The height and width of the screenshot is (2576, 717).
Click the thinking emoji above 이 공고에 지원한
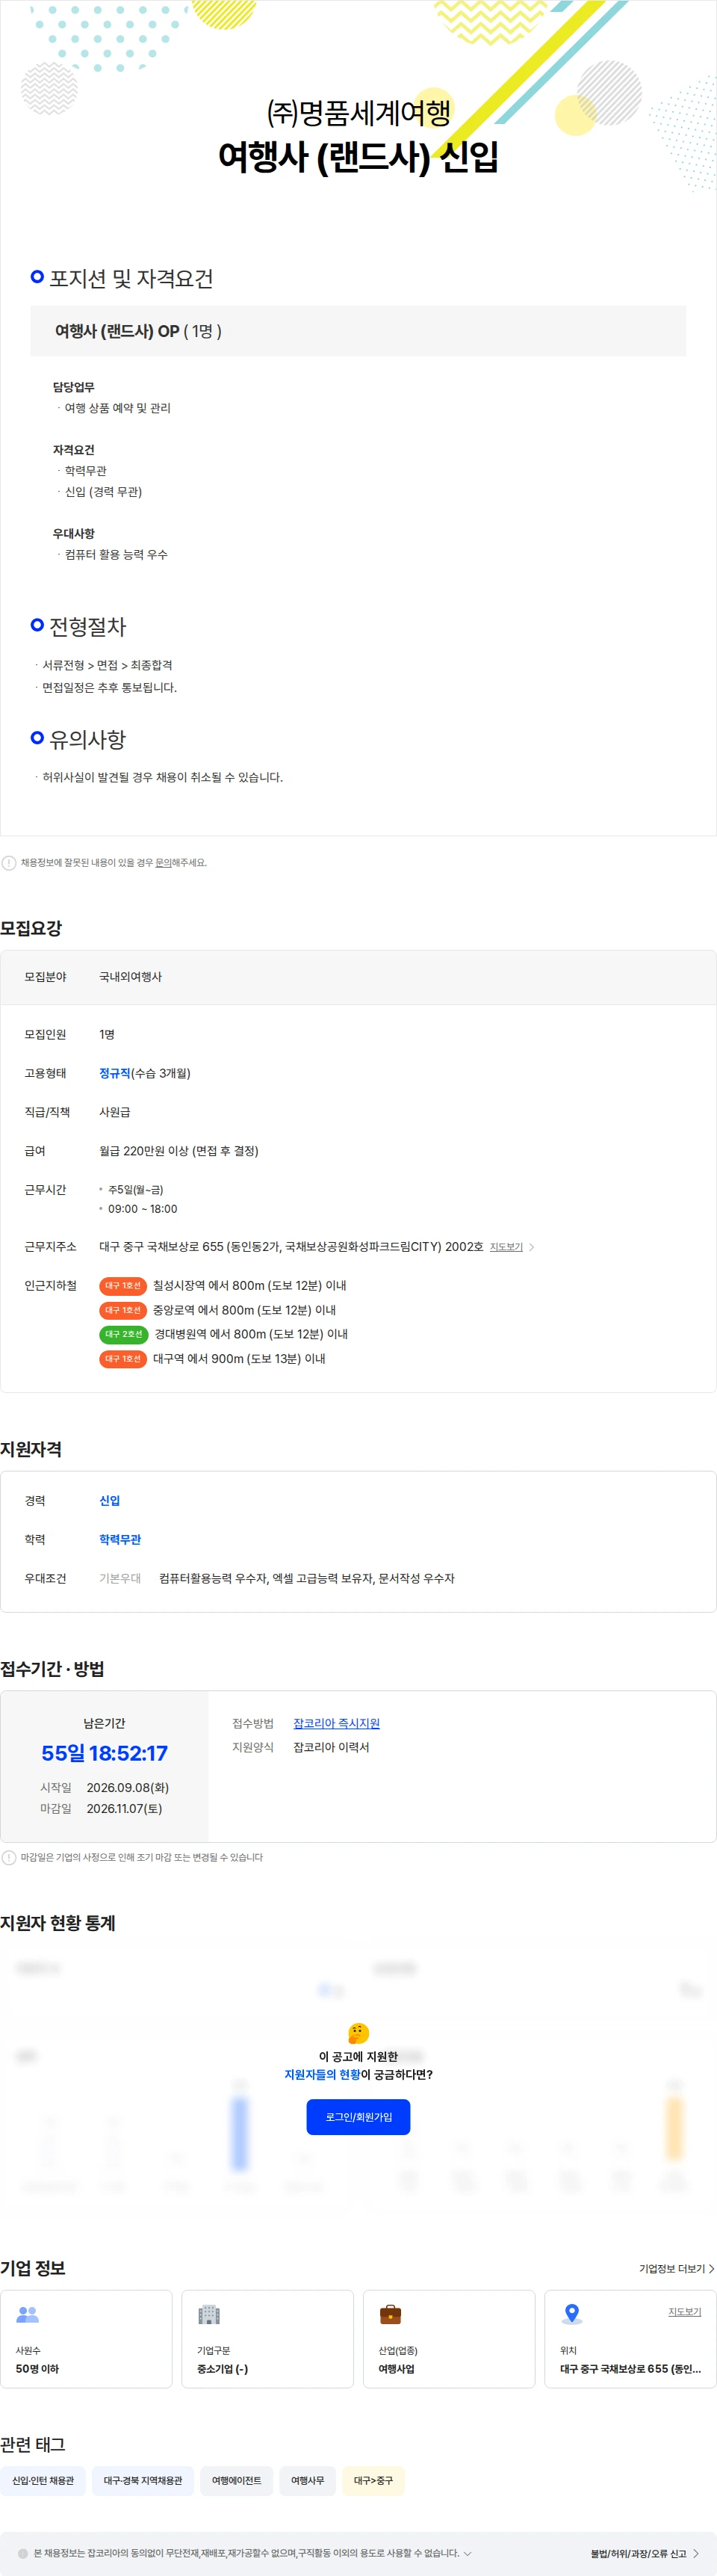coord(358,2033)
